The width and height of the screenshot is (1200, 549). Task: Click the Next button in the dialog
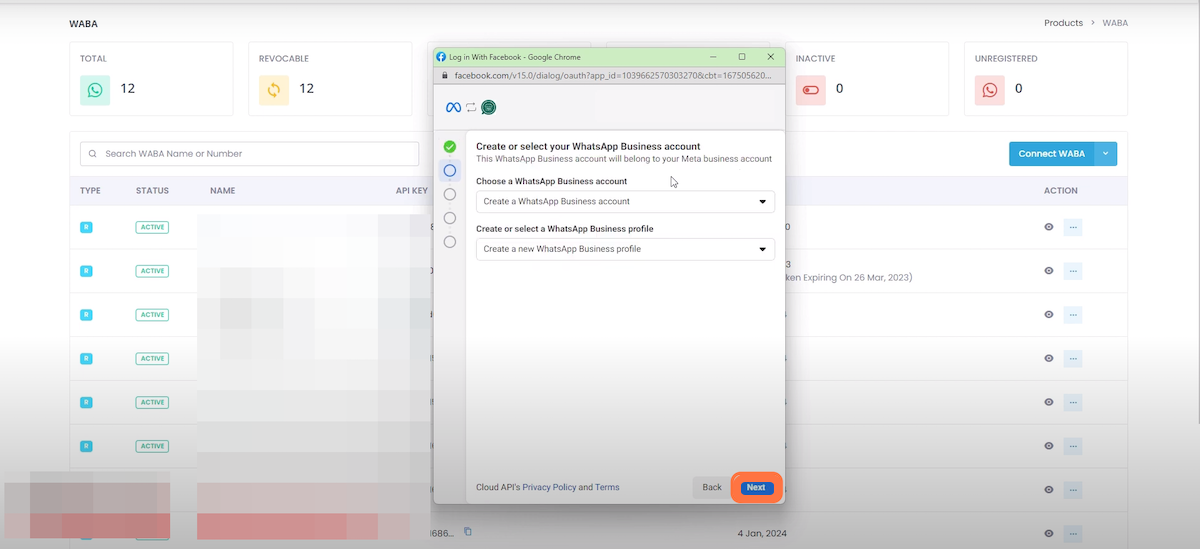coord(756,487)
